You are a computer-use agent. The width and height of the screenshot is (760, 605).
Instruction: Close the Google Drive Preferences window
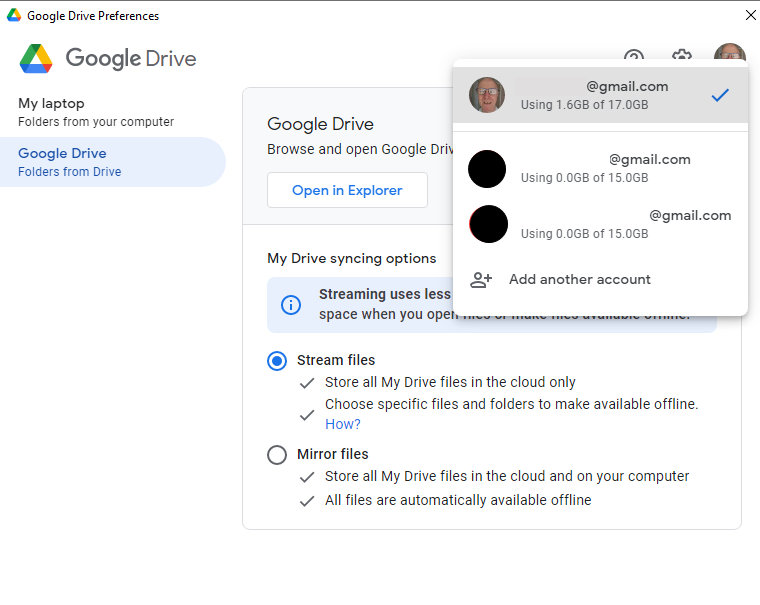(750, 16)
